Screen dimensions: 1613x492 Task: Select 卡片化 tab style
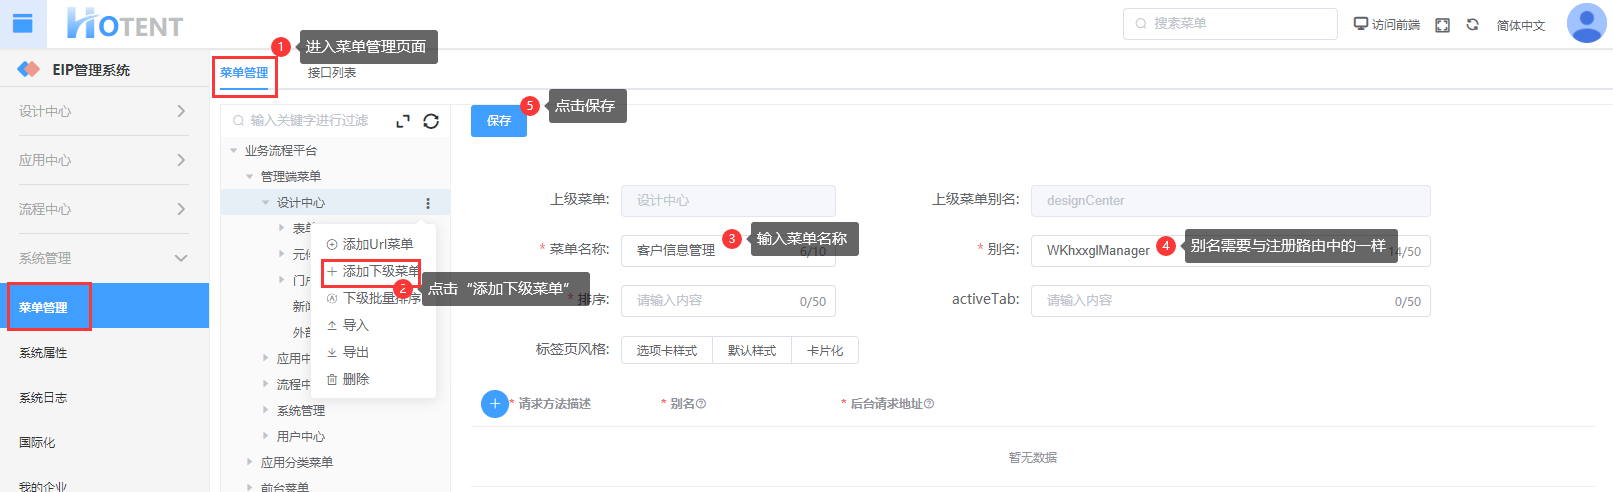[x=825, y=351]
